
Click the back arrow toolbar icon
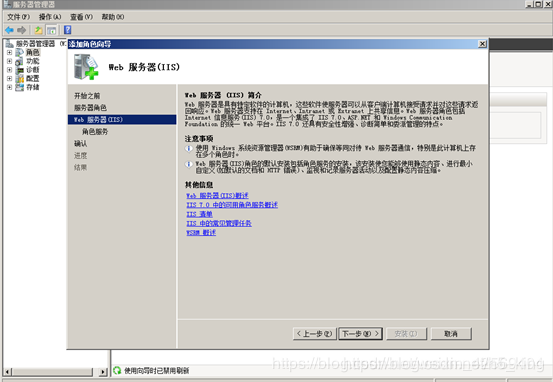(x=10, y=30)
